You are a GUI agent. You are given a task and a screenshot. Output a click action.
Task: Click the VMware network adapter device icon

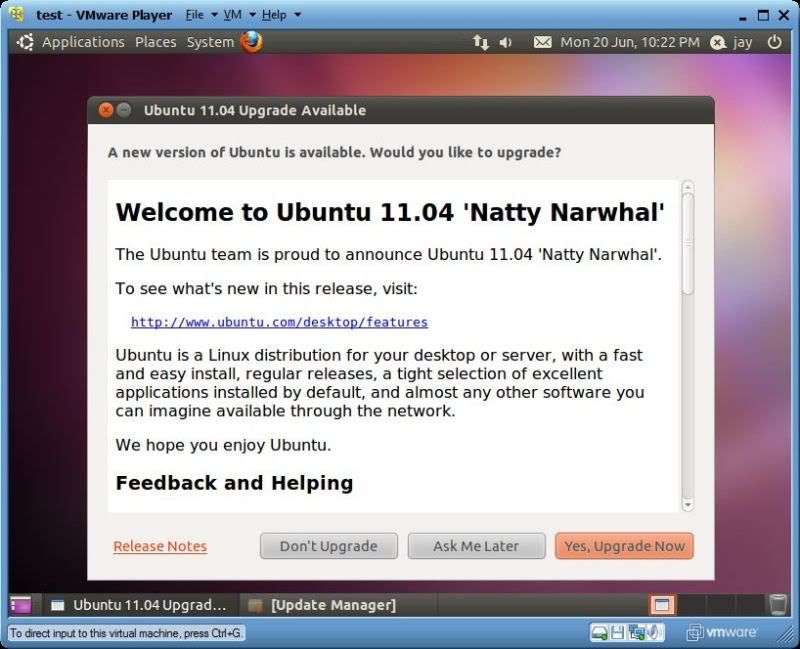click(636, 633)
